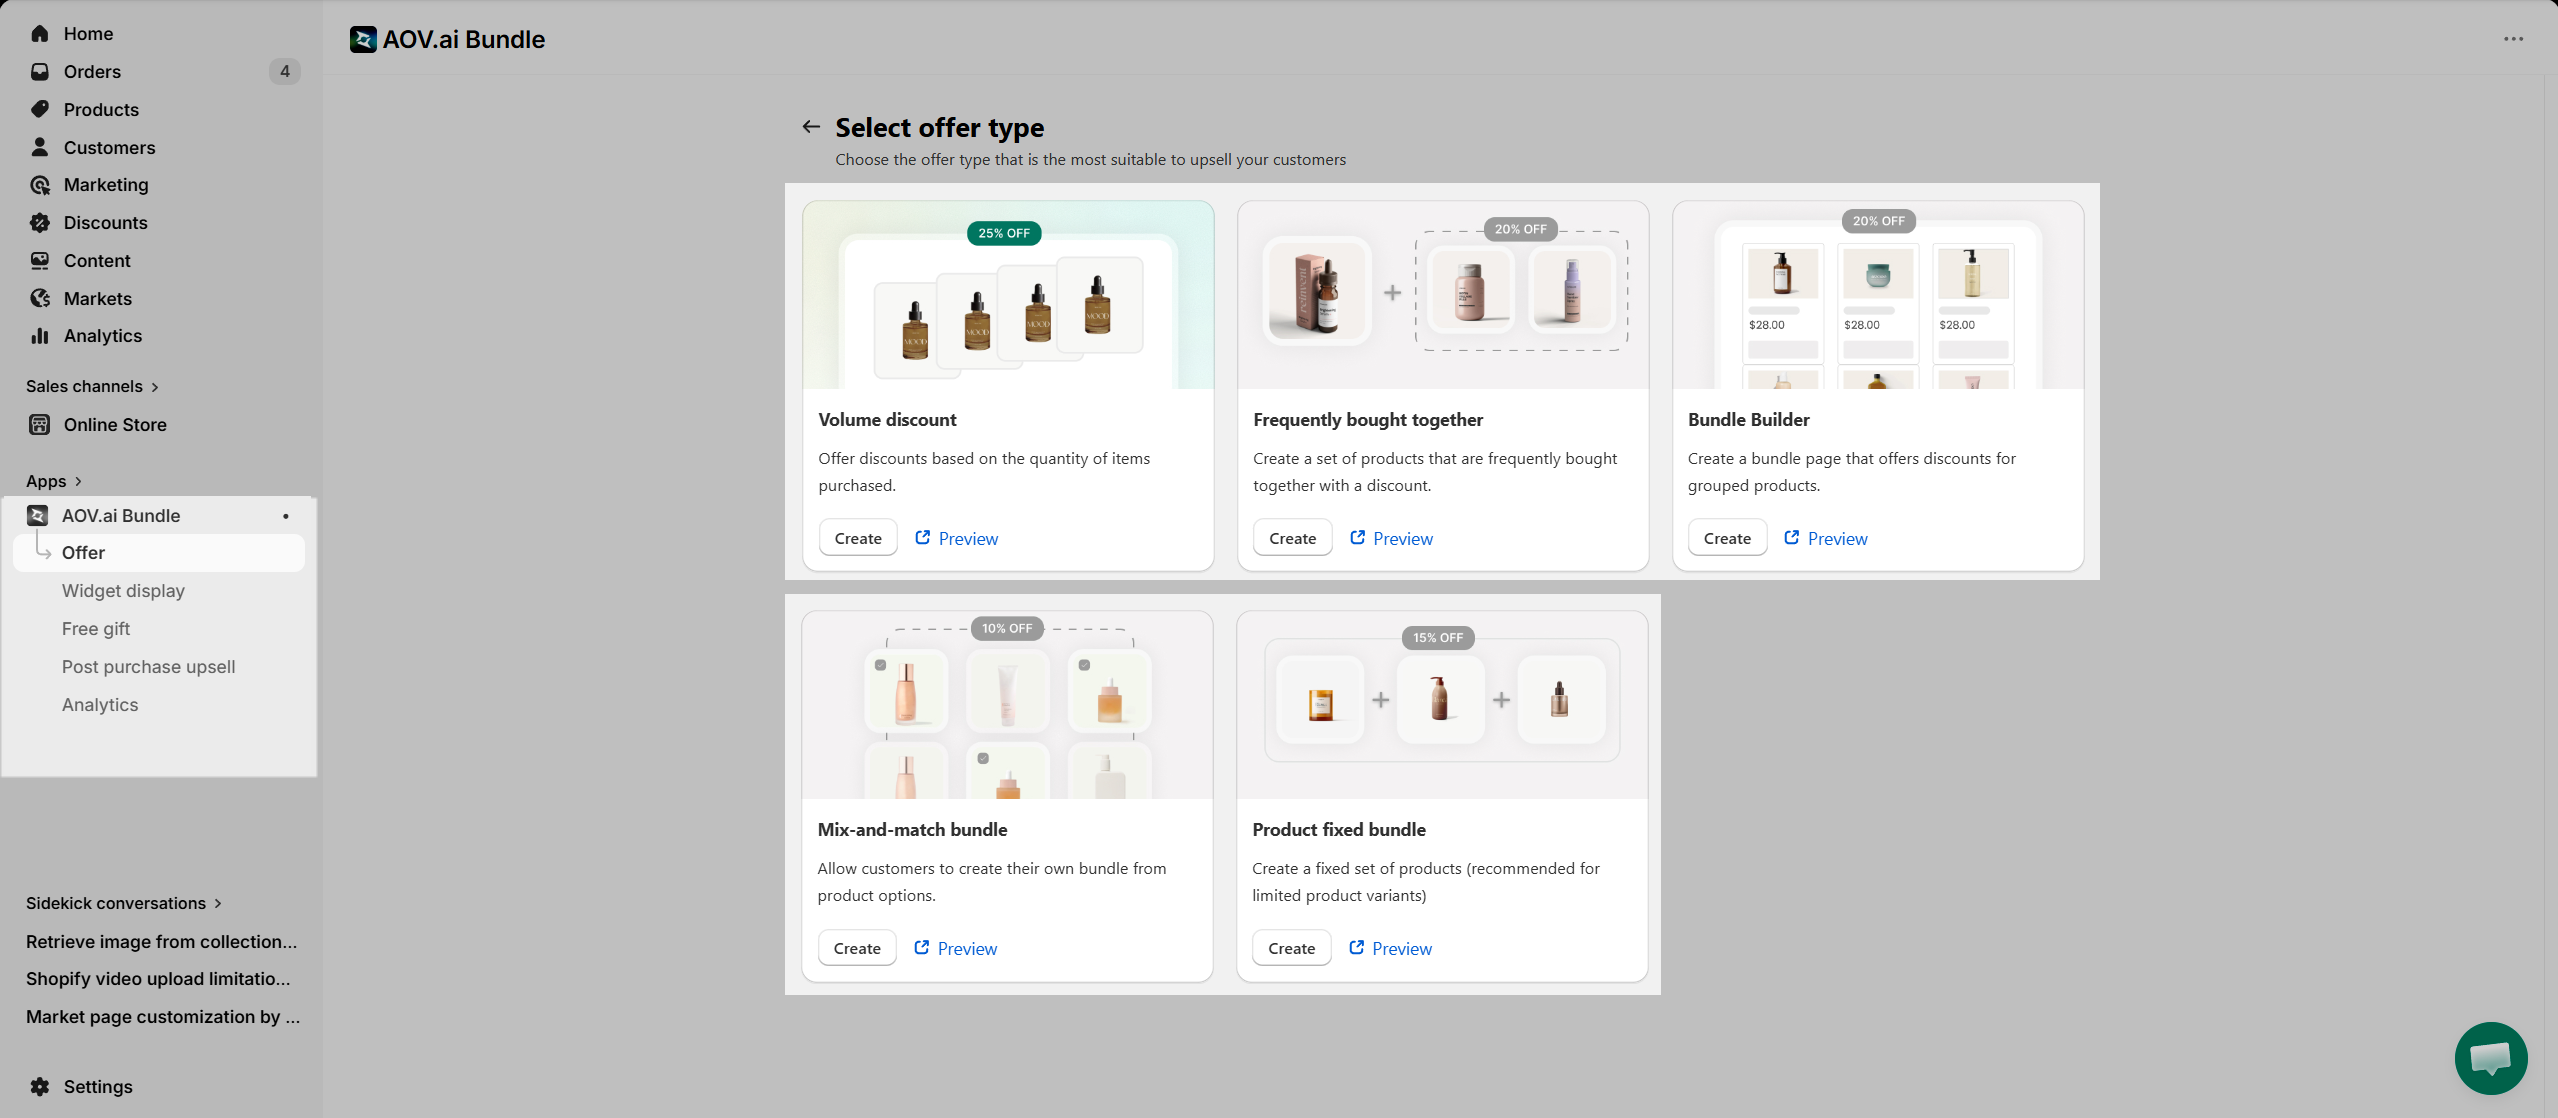Screen dimensions: 2558x1118
Task: Open the Free gift submenu item
Action: click(96, 628)
